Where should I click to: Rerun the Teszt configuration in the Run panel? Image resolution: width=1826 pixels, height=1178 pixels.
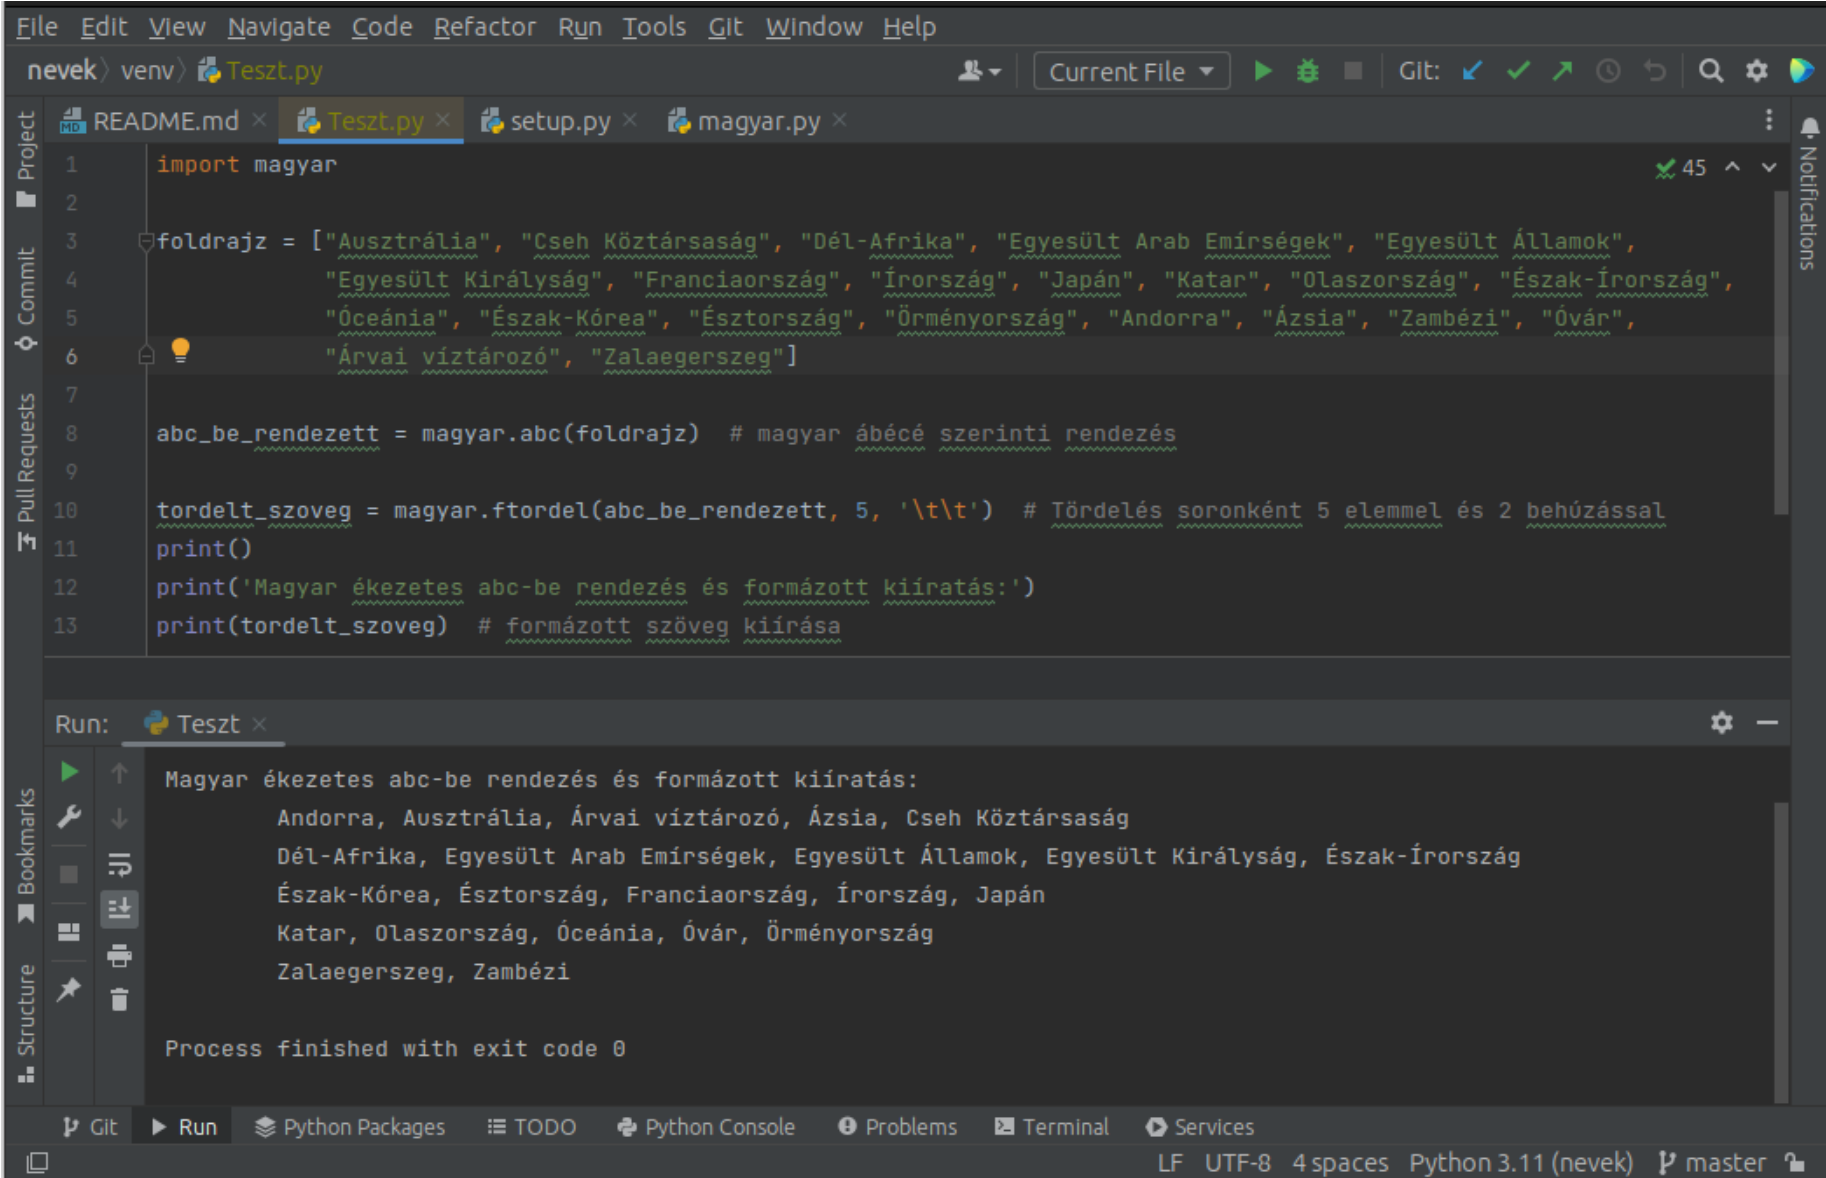tap(69, 771)
